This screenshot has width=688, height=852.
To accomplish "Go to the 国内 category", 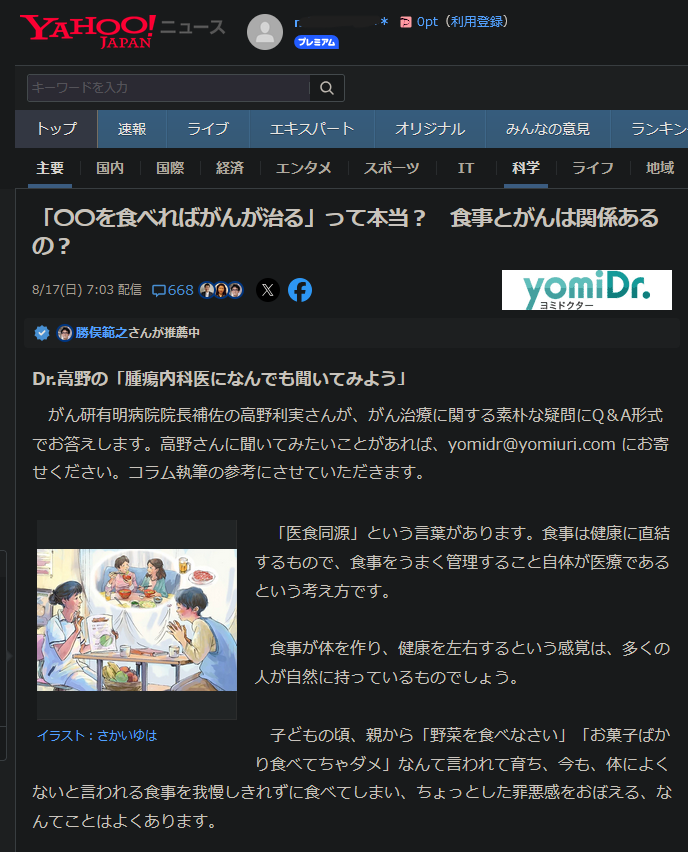I will (x=110, y=168).
